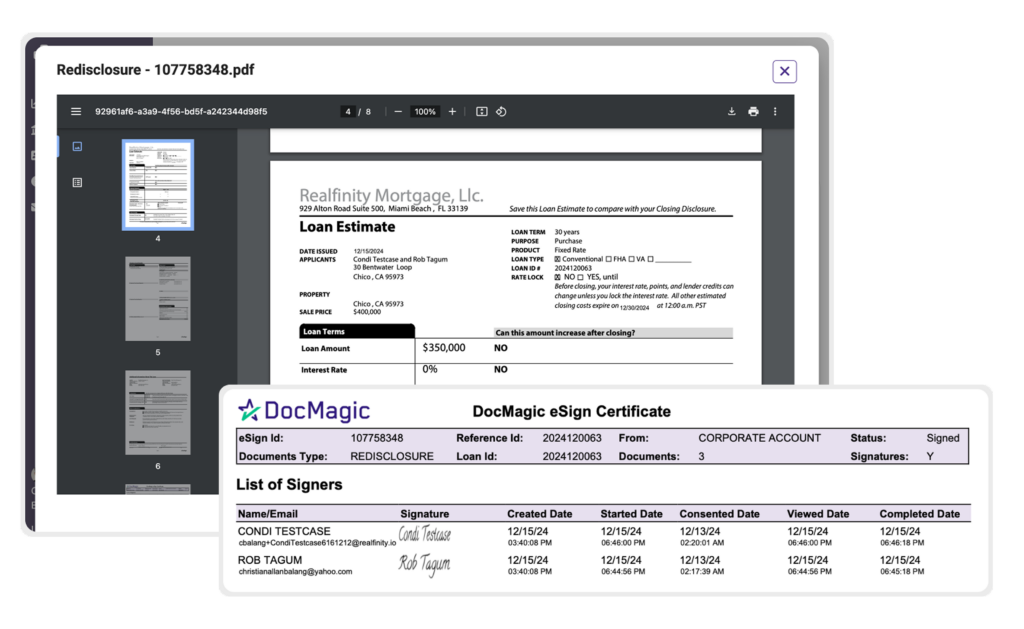Click the VA loan type checkbox
Viewport: 1024px width, 629px height.
coord(632,259)
